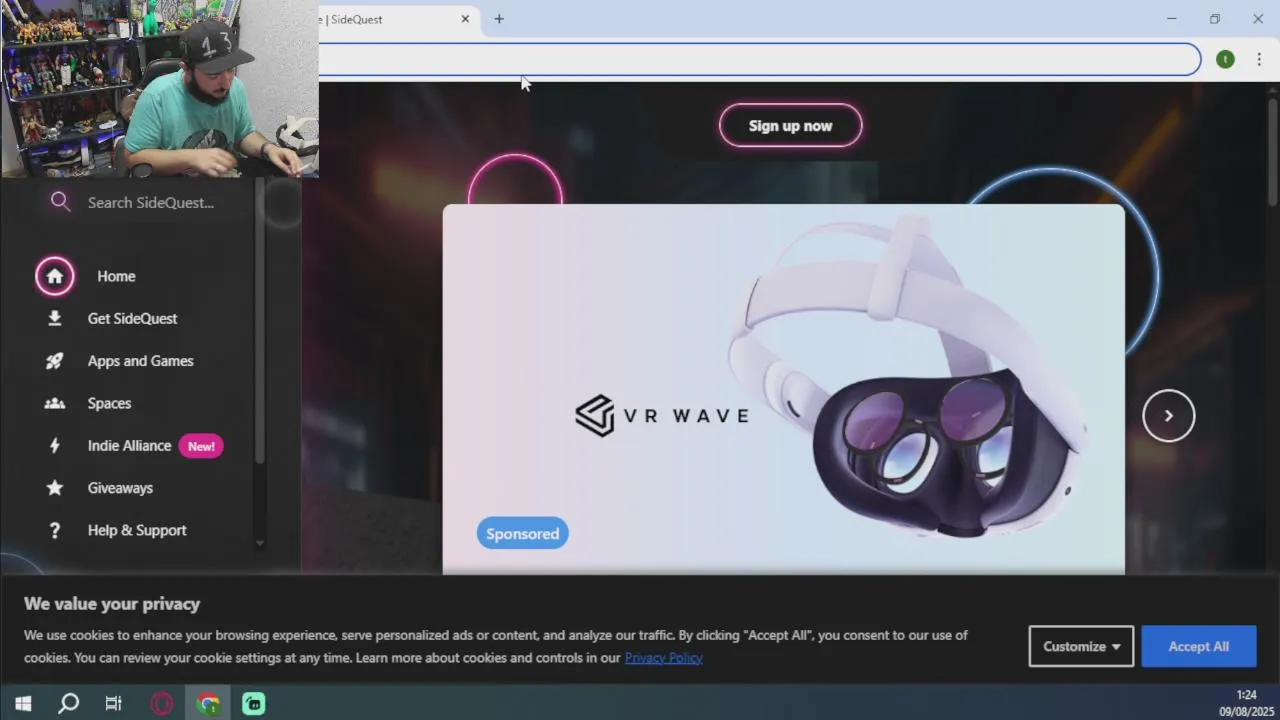Open Task View on the taskbar
The width and height of the screenshot is (1280, 720).
113,704
